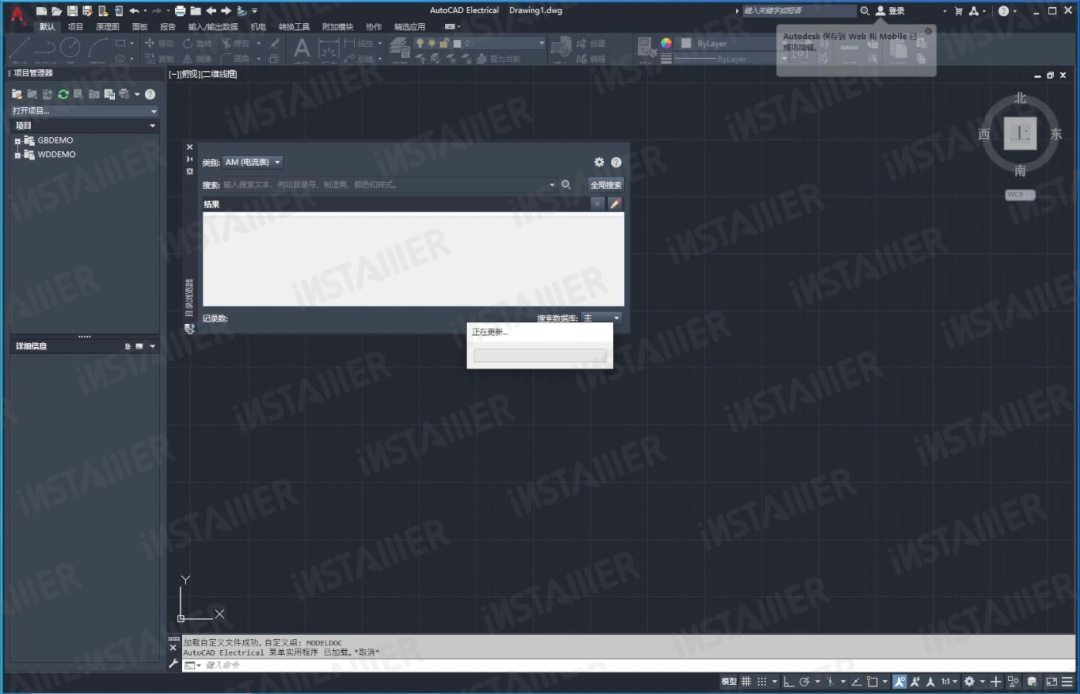Click the New drawing icon in quick access toolbar
The image size is (1080, 694).
42,11
